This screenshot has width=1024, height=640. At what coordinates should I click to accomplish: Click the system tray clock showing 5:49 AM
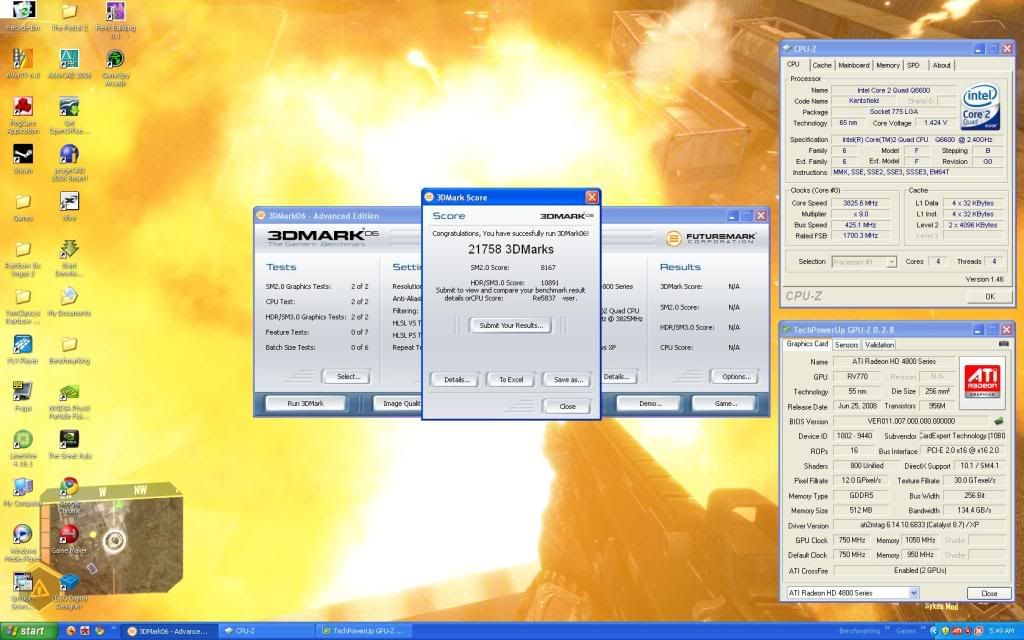[1001, 631]
